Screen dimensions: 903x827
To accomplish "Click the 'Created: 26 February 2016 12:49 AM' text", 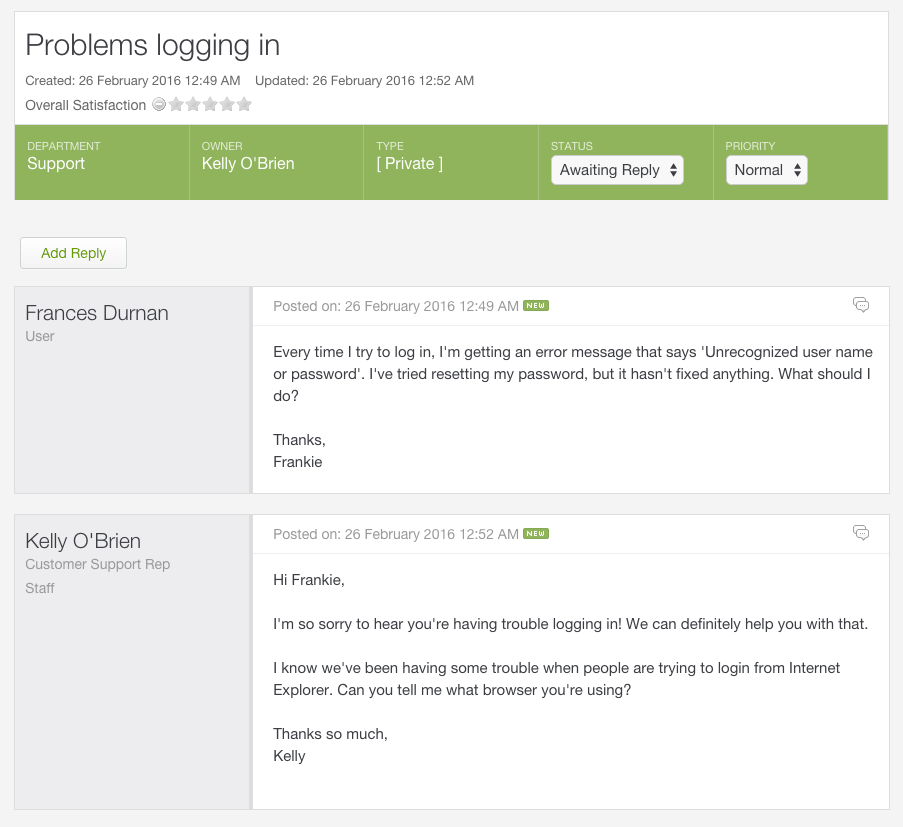I will [132, 81].
